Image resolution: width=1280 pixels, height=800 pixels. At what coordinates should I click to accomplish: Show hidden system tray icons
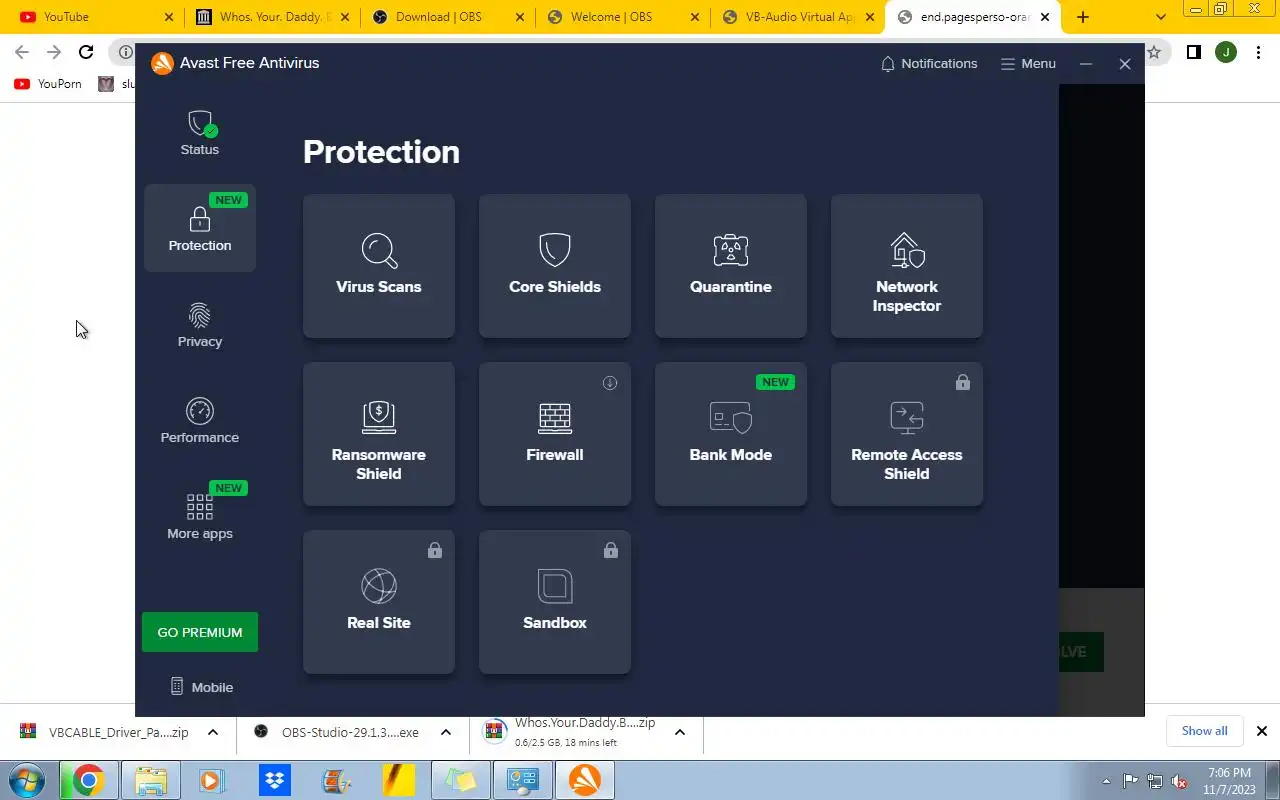pyautogui.click(x=1106, y=781)
